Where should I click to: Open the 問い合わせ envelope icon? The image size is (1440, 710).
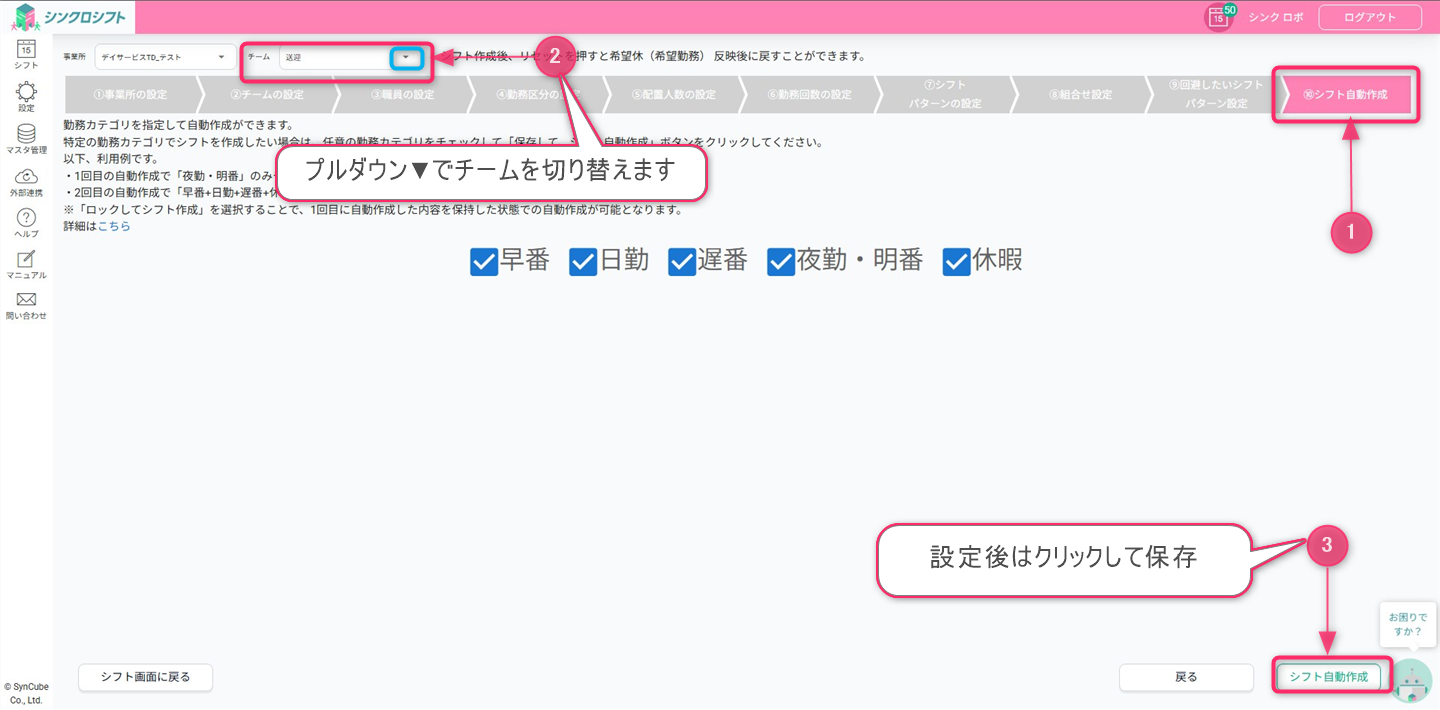(26, 301)
